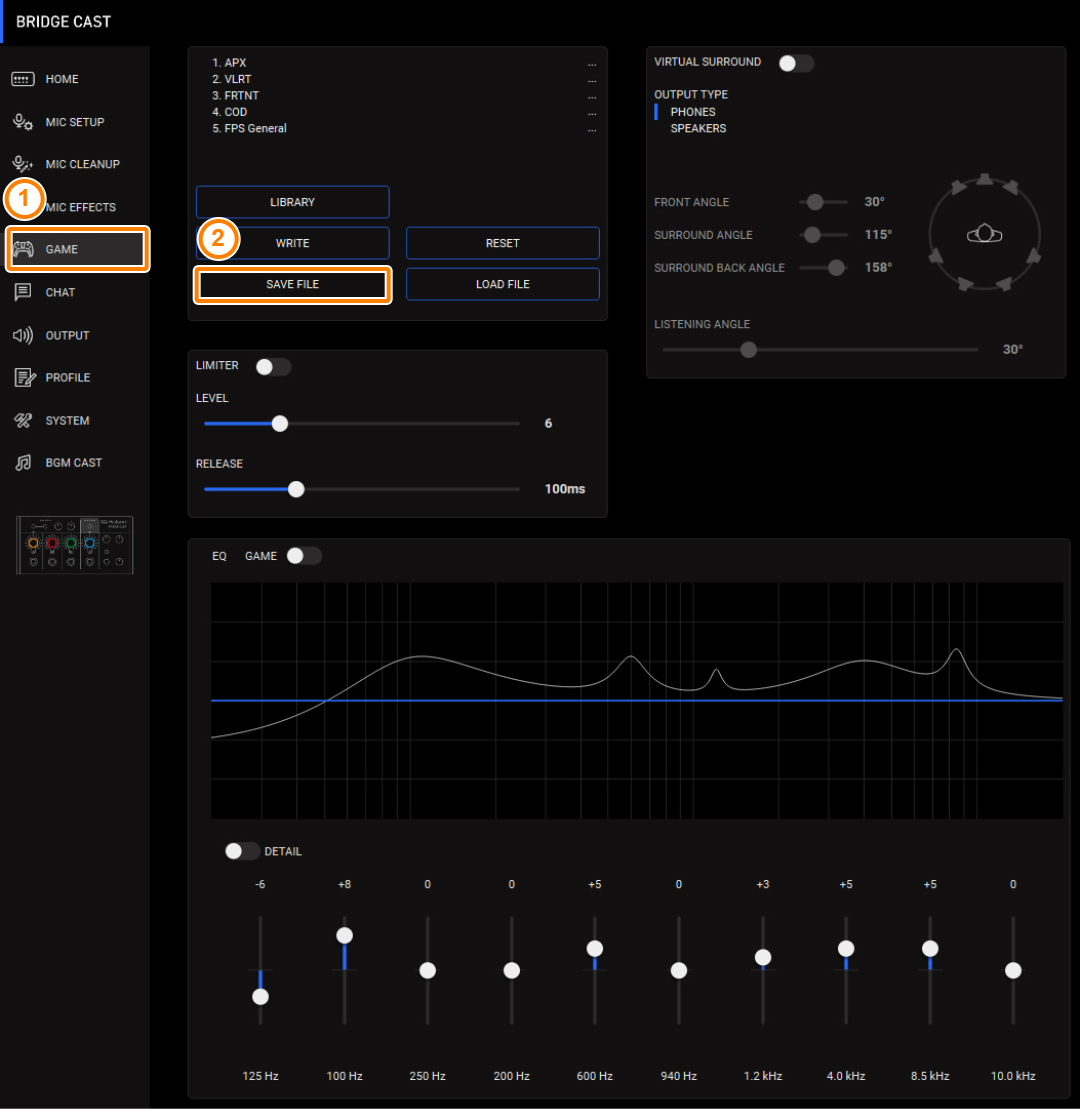Click the Mic Cleanup sparkle microphone icon
This screenshot has height=1112, width=1082.
[x=23, y=165]
